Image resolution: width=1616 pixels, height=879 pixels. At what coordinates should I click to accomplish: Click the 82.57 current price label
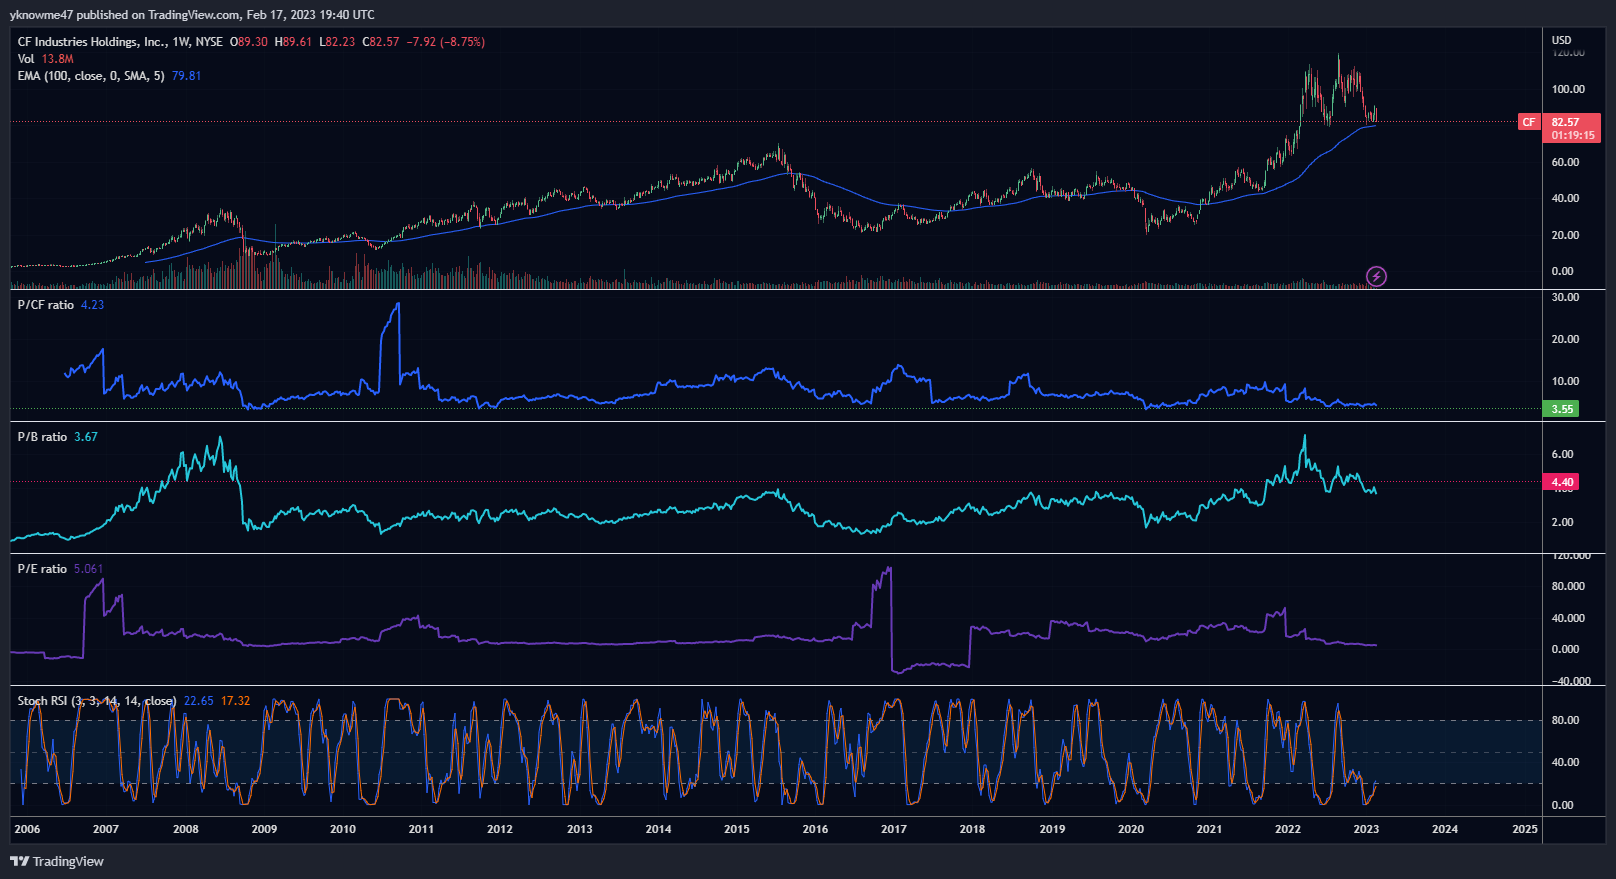point(1566,122)
